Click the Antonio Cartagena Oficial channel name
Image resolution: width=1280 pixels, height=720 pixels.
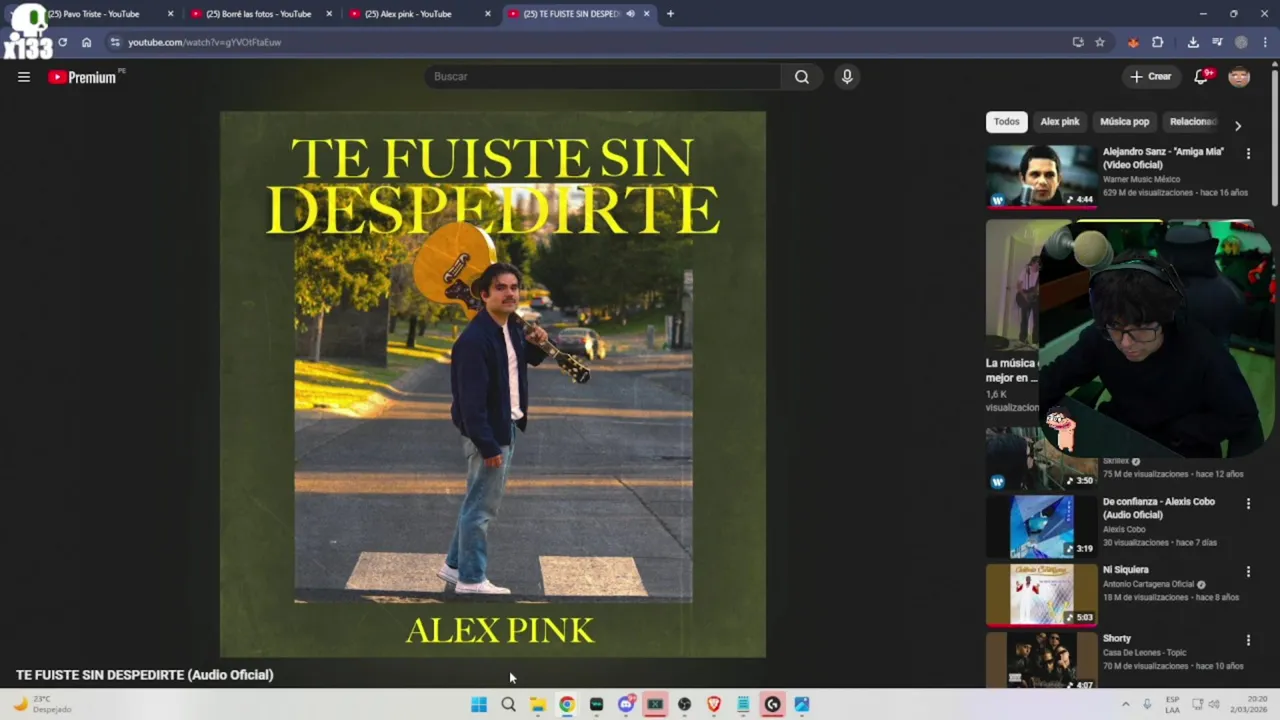click(x=1149, y=584)
